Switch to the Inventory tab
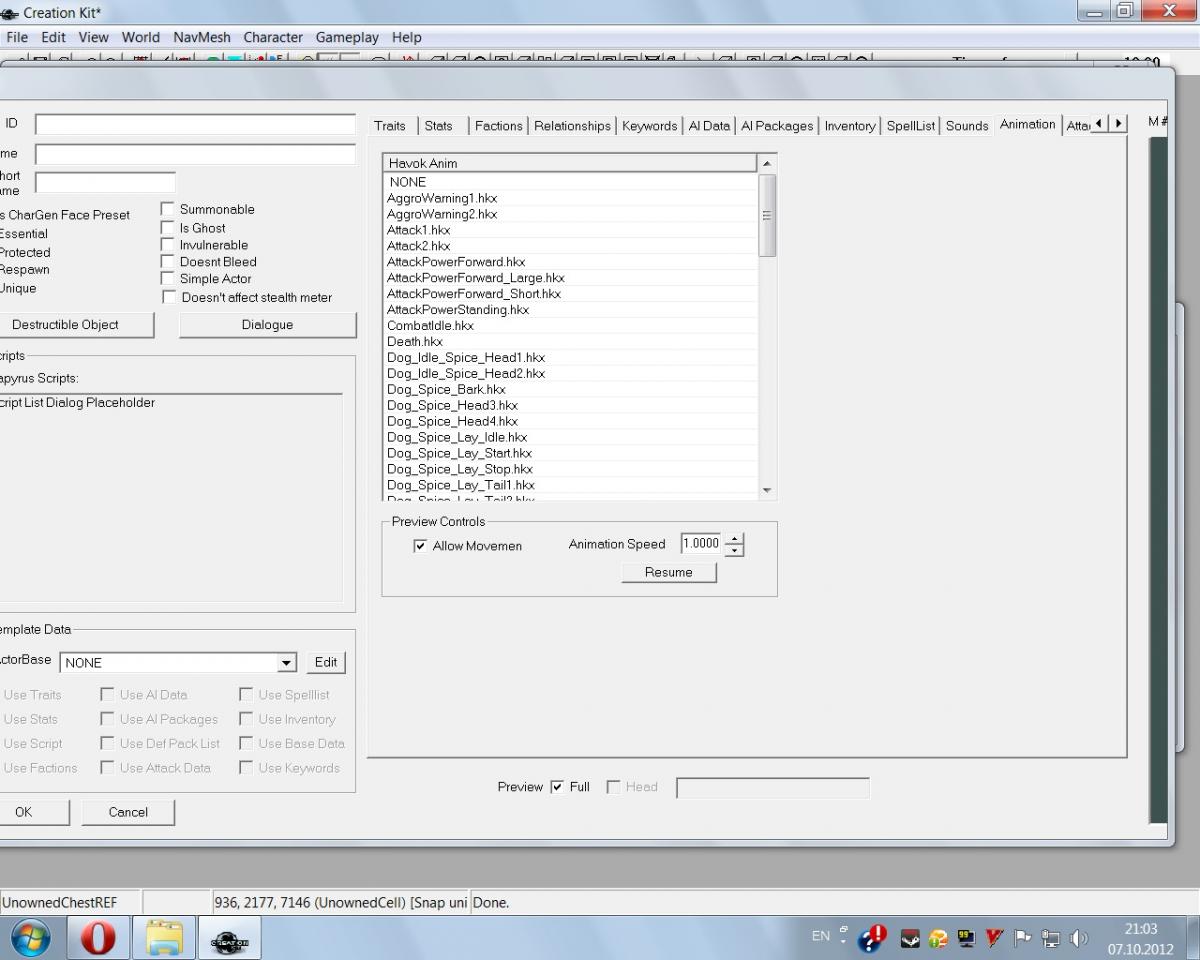Viewport: 1200px width, 960px height. click(x=849, y=126)
